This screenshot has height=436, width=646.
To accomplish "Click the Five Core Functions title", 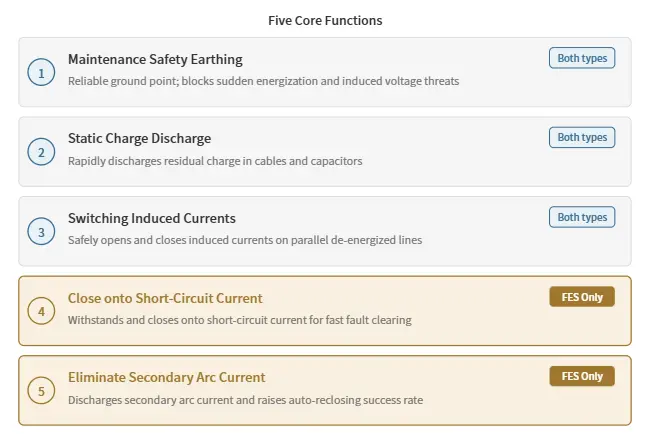I will point(325,20).
